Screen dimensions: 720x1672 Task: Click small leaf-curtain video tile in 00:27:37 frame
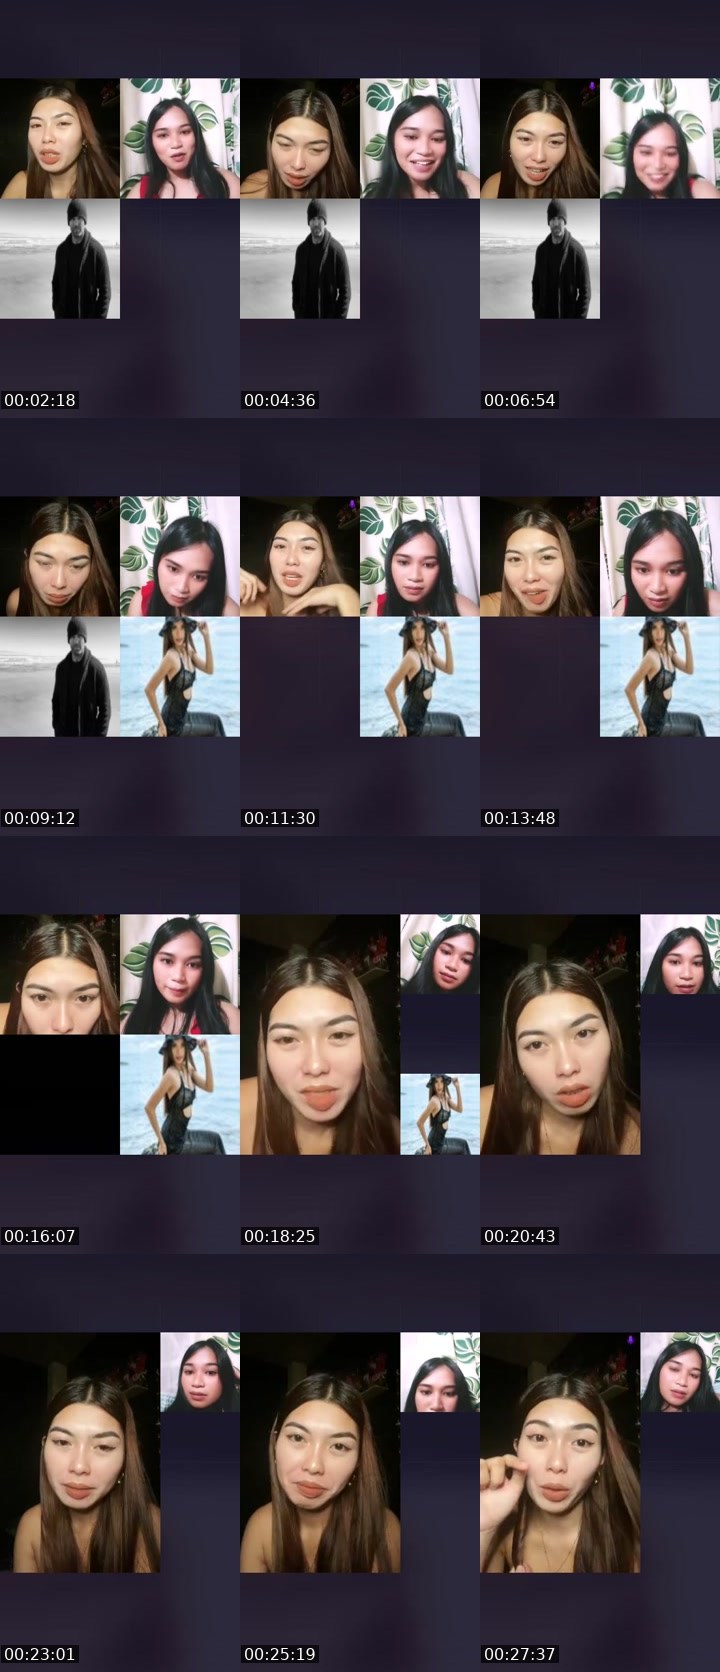point(680,1372)
